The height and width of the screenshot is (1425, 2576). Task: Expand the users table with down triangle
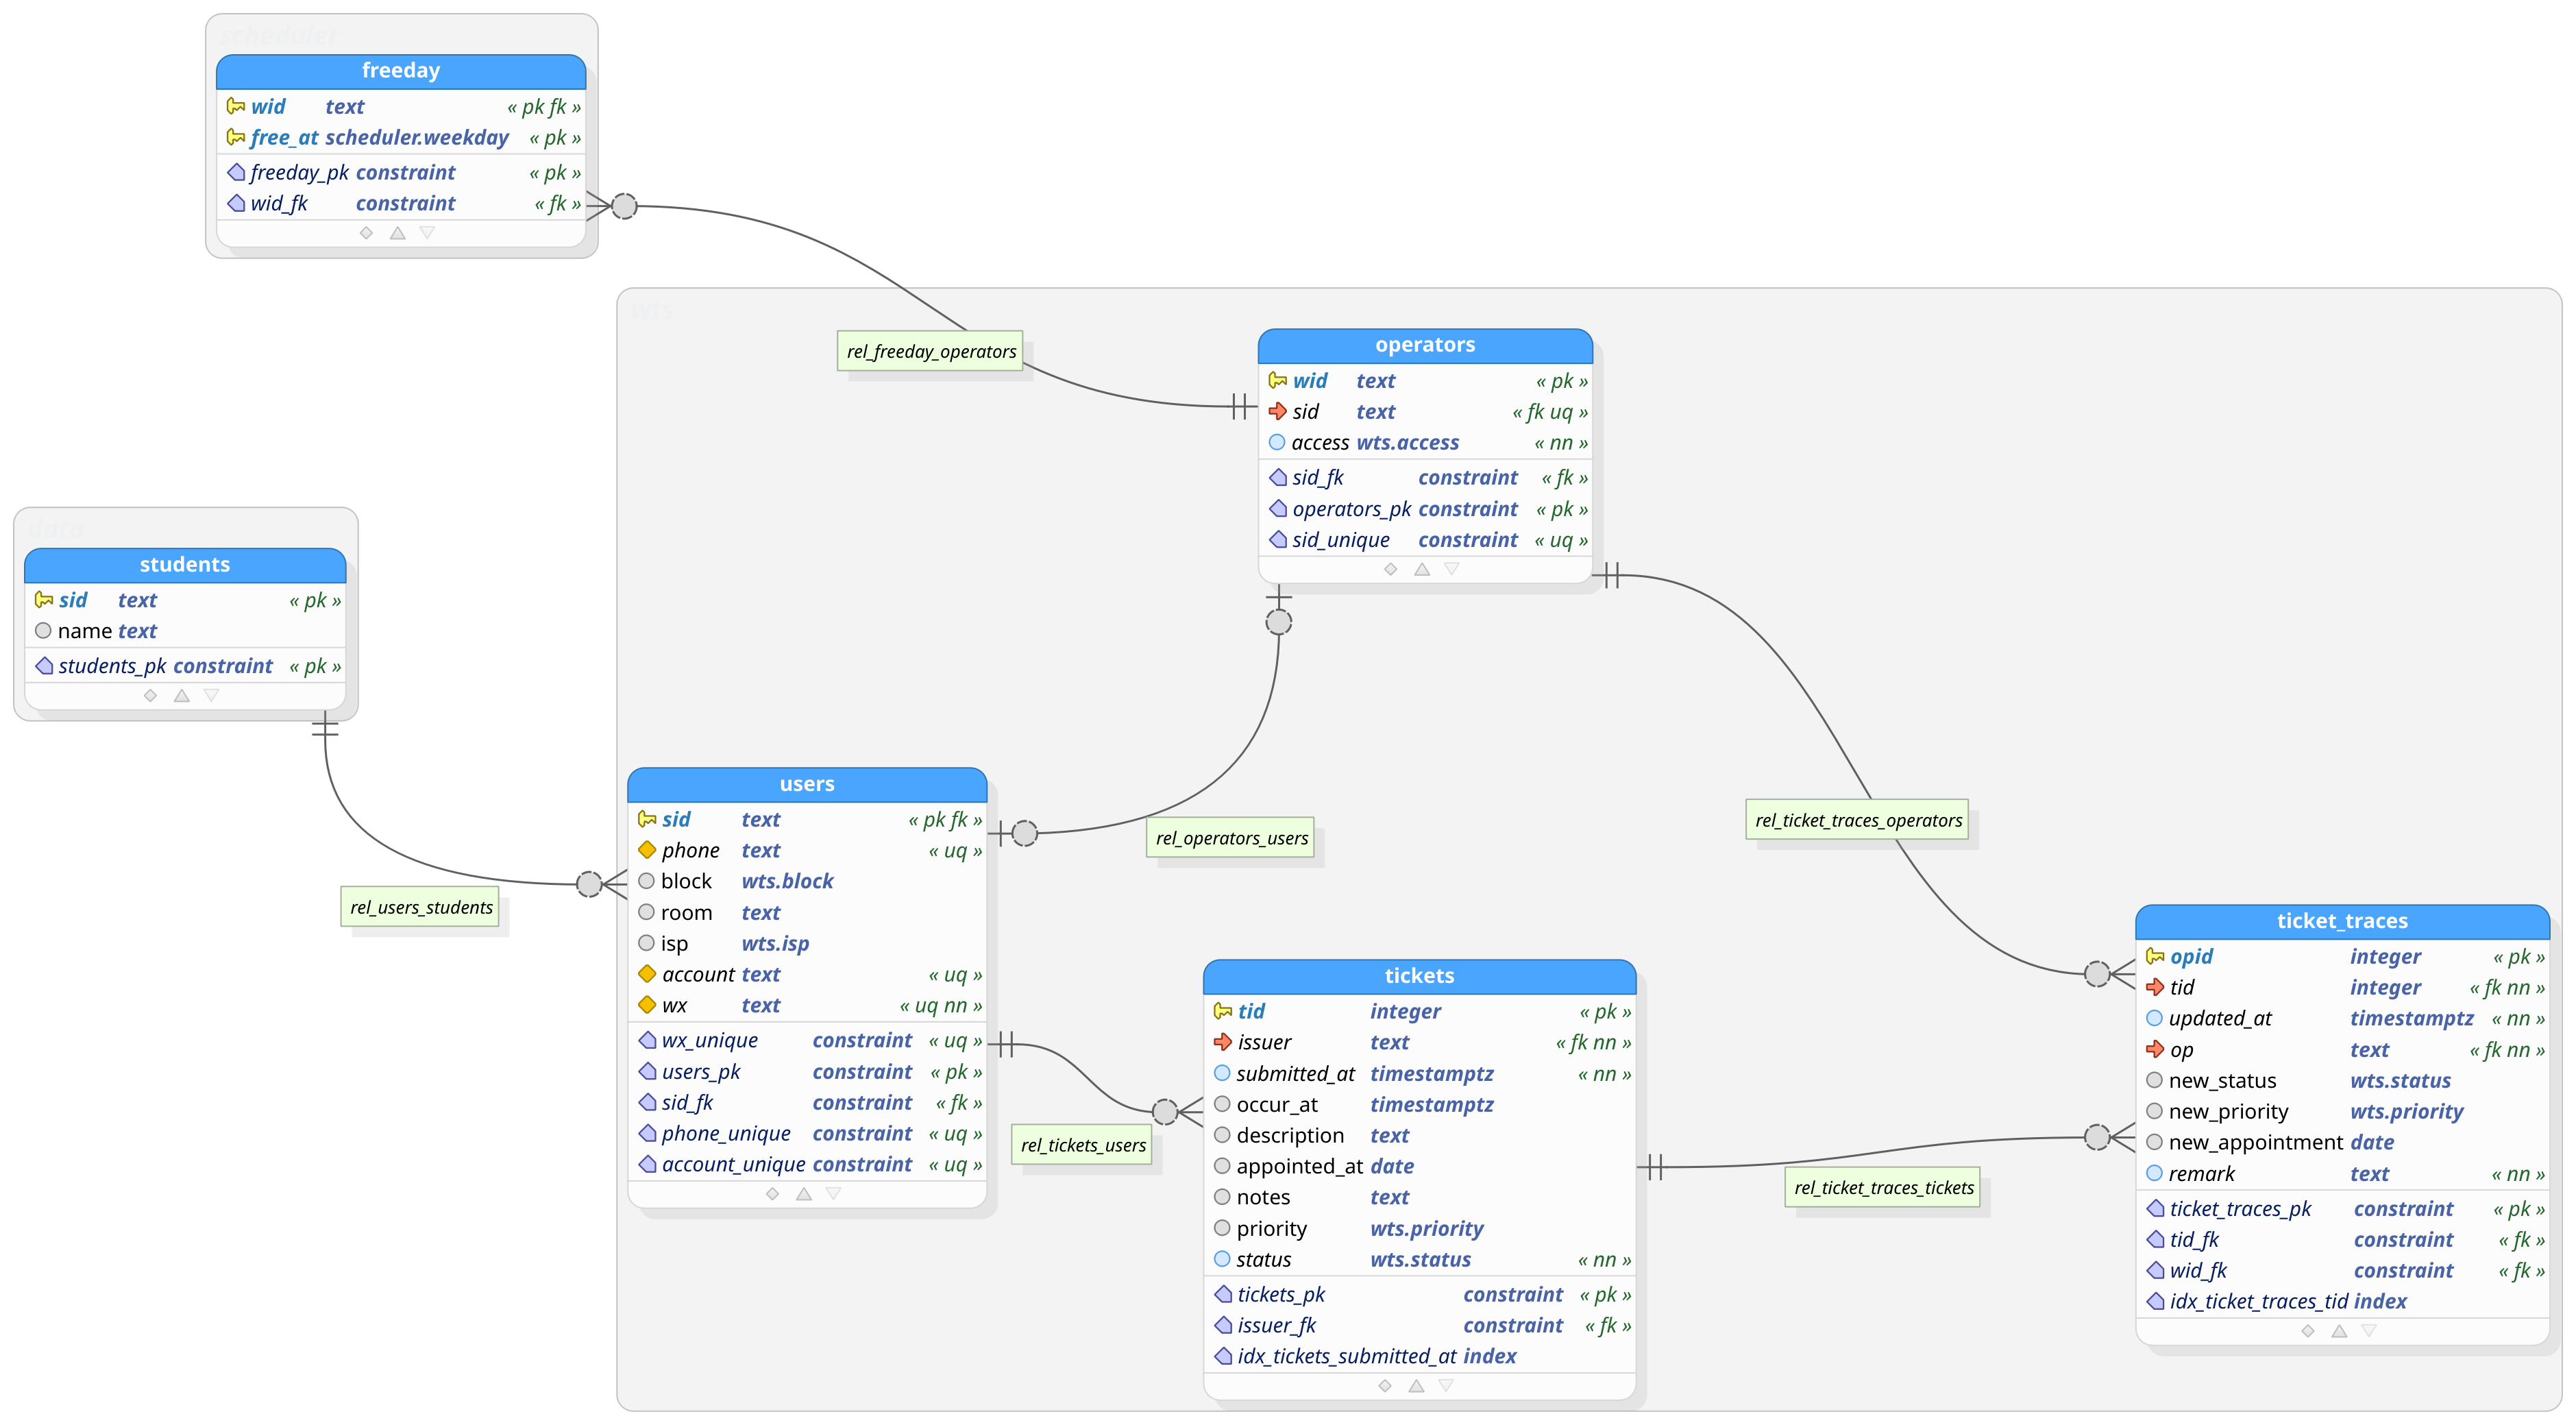coord(833,1194)
